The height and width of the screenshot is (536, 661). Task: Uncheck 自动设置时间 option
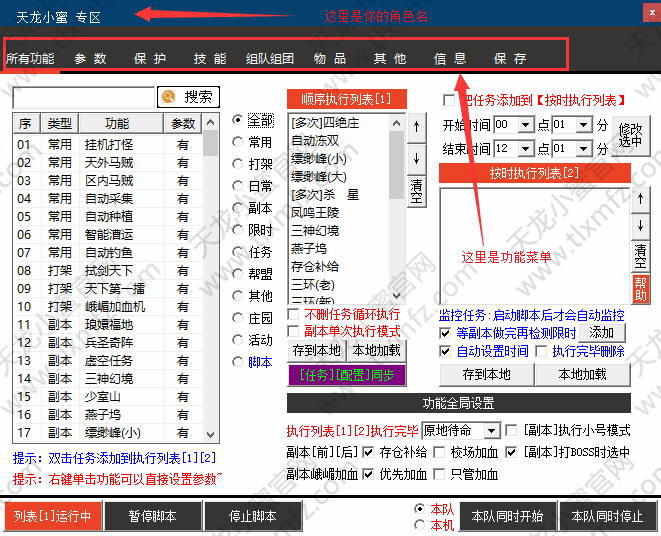(x=445, y=351)
